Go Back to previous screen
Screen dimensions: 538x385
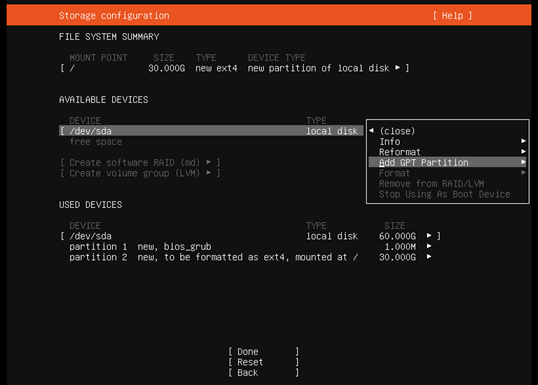click(x=264, y=373)
